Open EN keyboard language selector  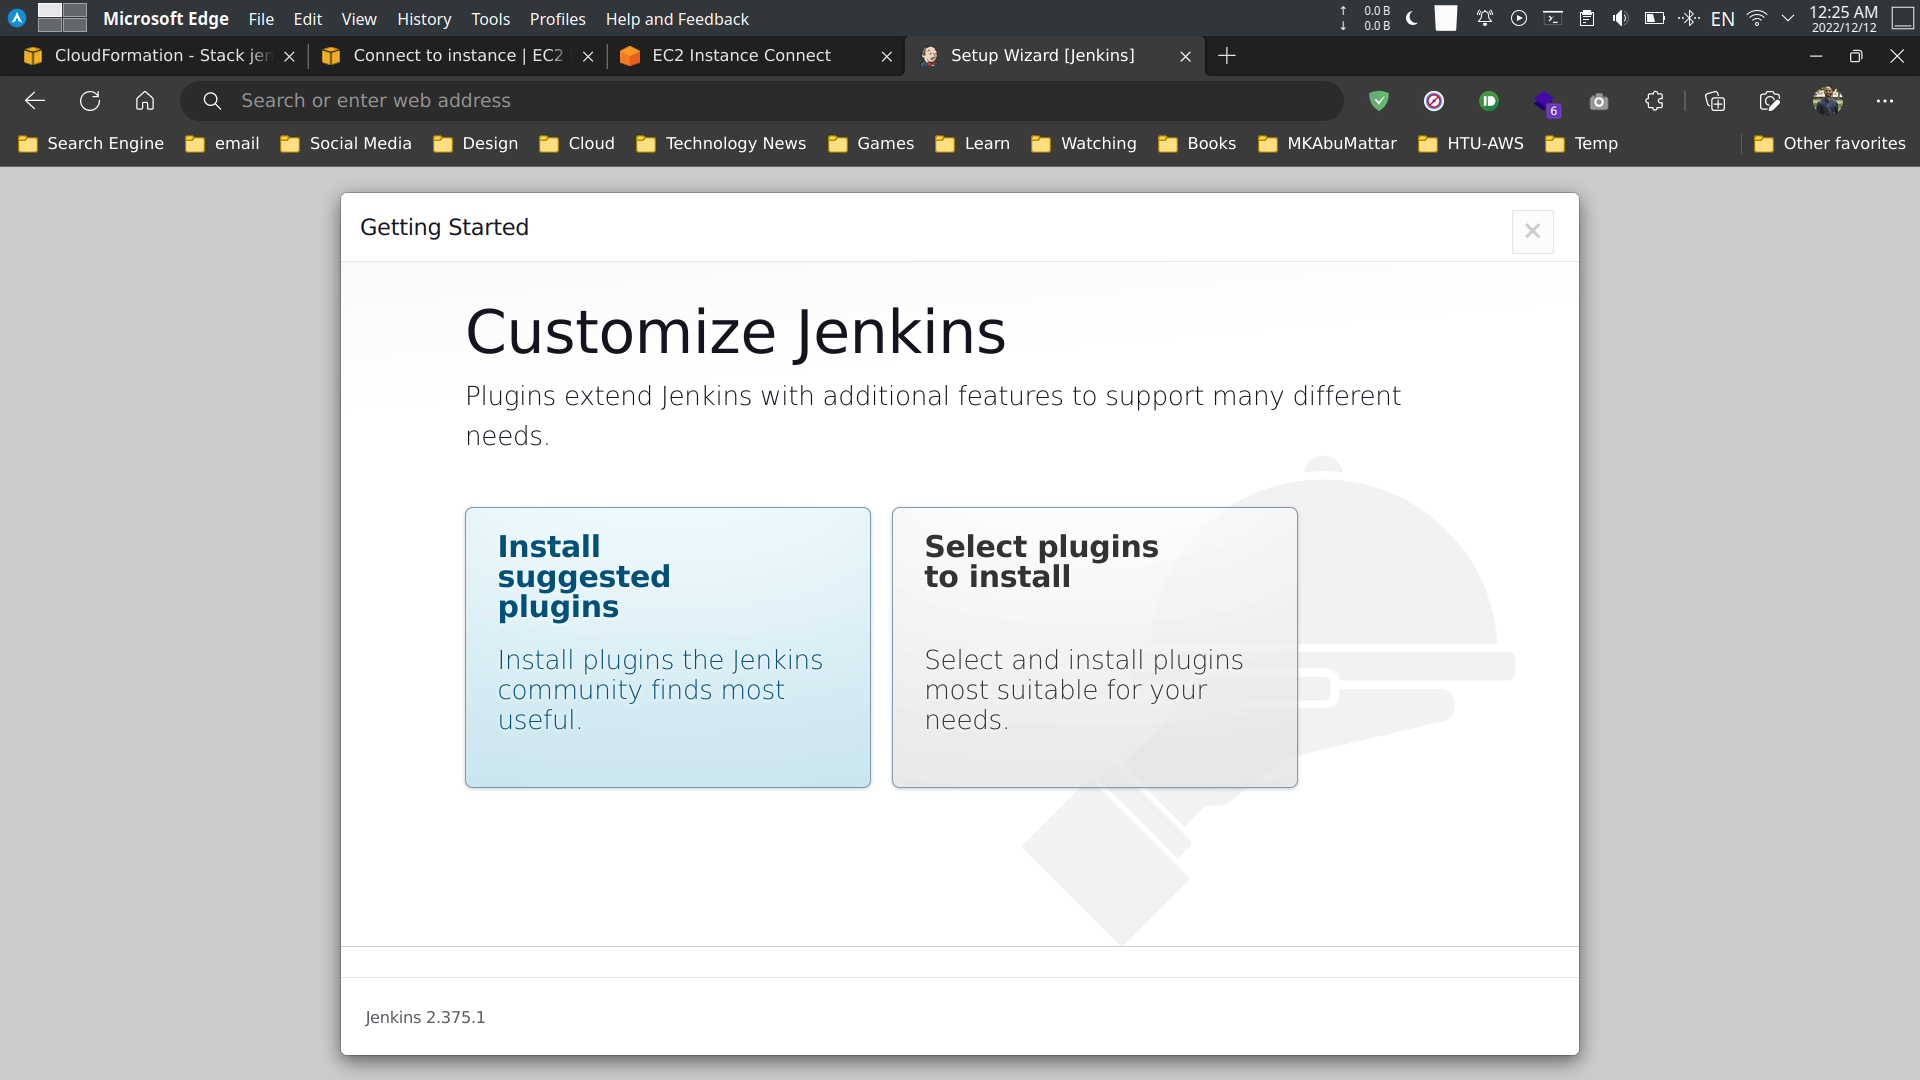point(1724,18)
